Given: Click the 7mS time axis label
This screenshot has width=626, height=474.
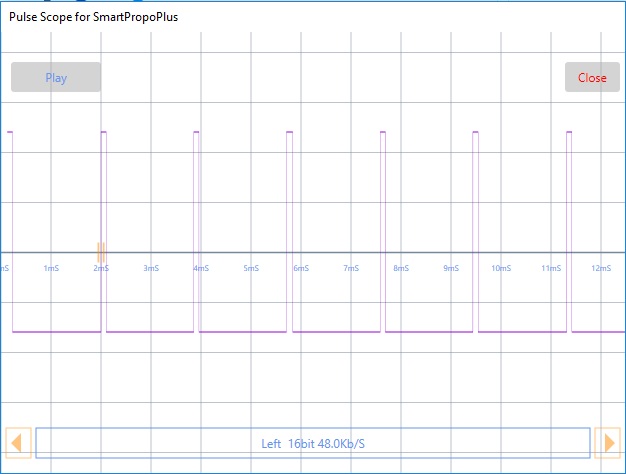Looking at the screenshot, I should (351, 268).
